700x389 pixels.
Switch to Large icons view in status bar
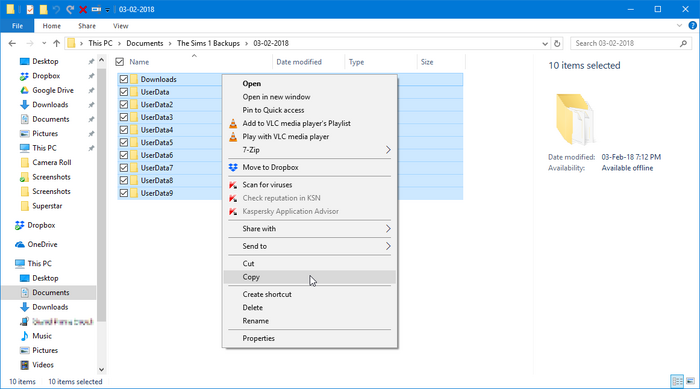[x=690, y=381]
